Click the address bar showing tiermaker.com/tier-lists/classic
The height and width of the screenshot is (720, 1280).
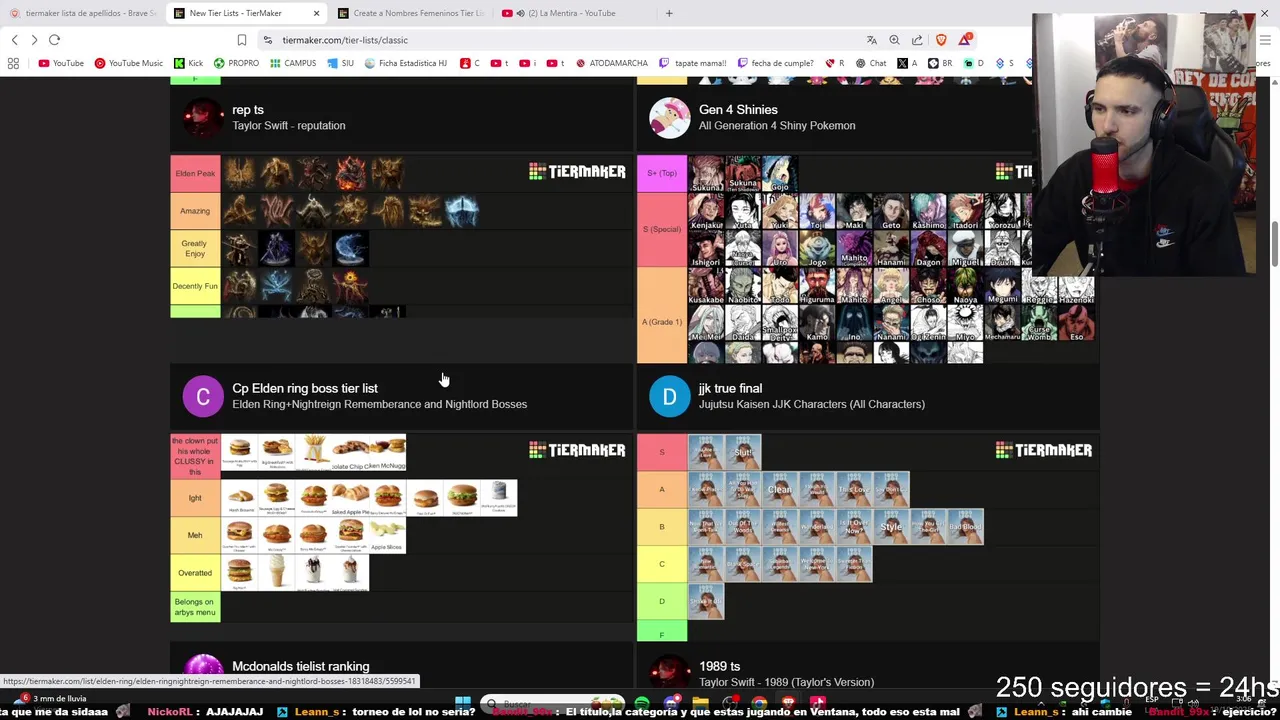pyautogui.click(x=560, y=40)
